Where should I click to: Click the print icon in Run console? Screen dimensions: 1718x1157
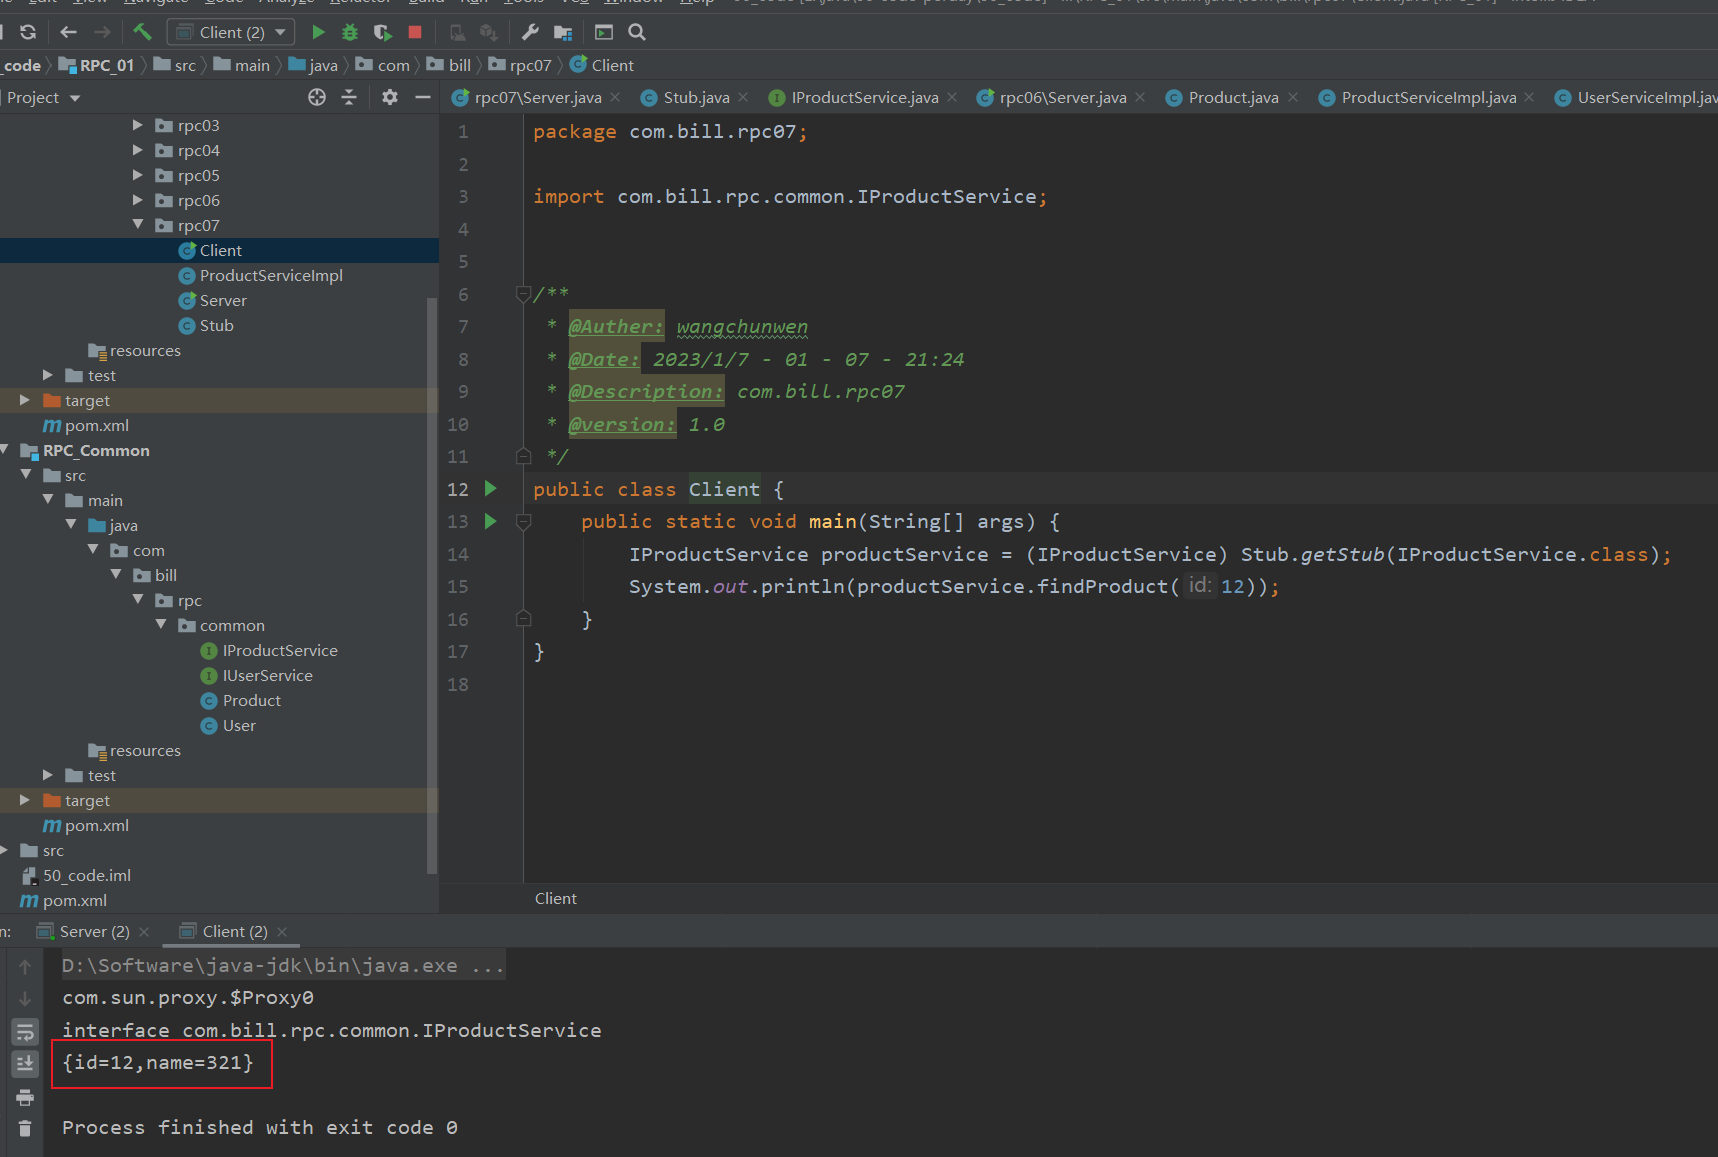click(x=25, y=1098)
